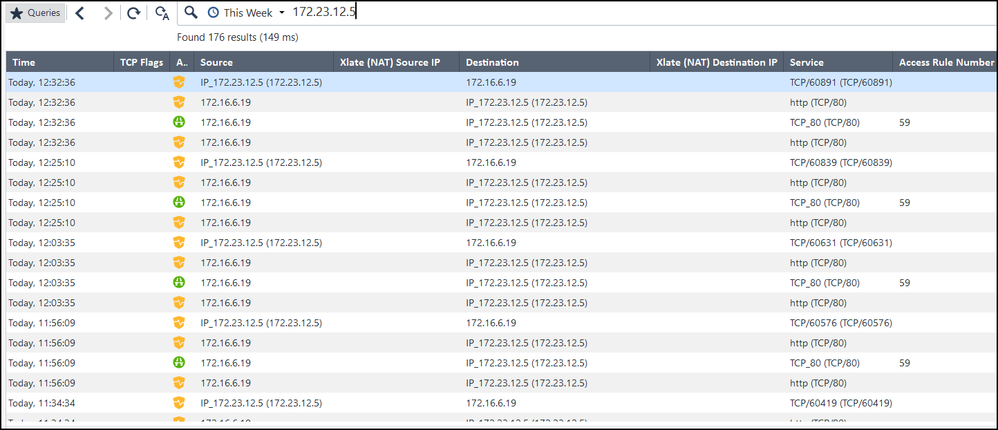Click the Xlate (NAT) Source IP header
Screen dimensions: 998x430
(390, 62)
